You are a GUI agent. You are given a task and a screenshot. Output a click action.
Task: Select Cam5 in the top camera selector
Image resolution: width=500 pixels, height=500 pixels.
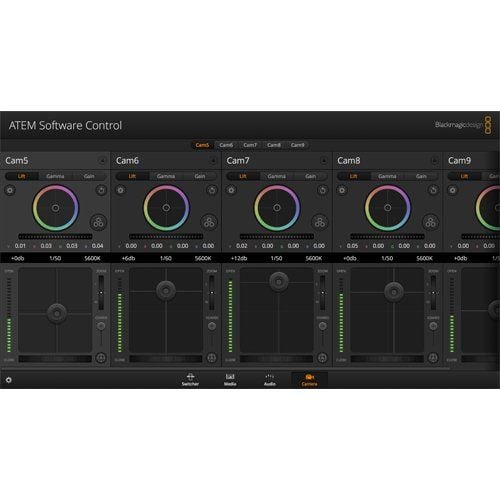point(202,145)
